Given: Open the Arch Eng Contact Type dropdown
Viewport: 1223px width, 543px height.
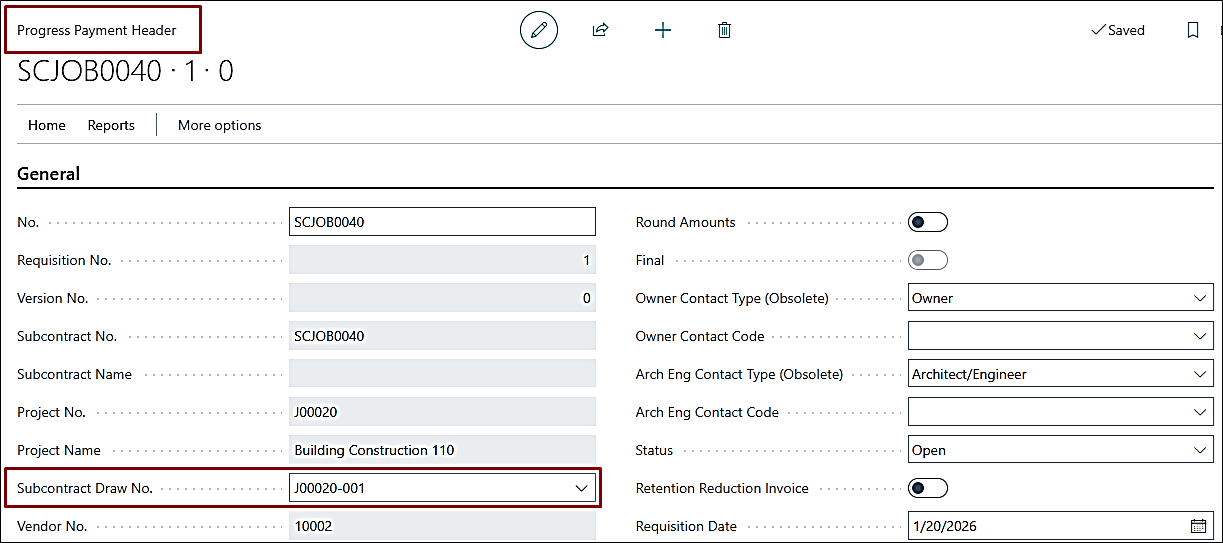Looking at the screenshot, I should click(1200, 374).
